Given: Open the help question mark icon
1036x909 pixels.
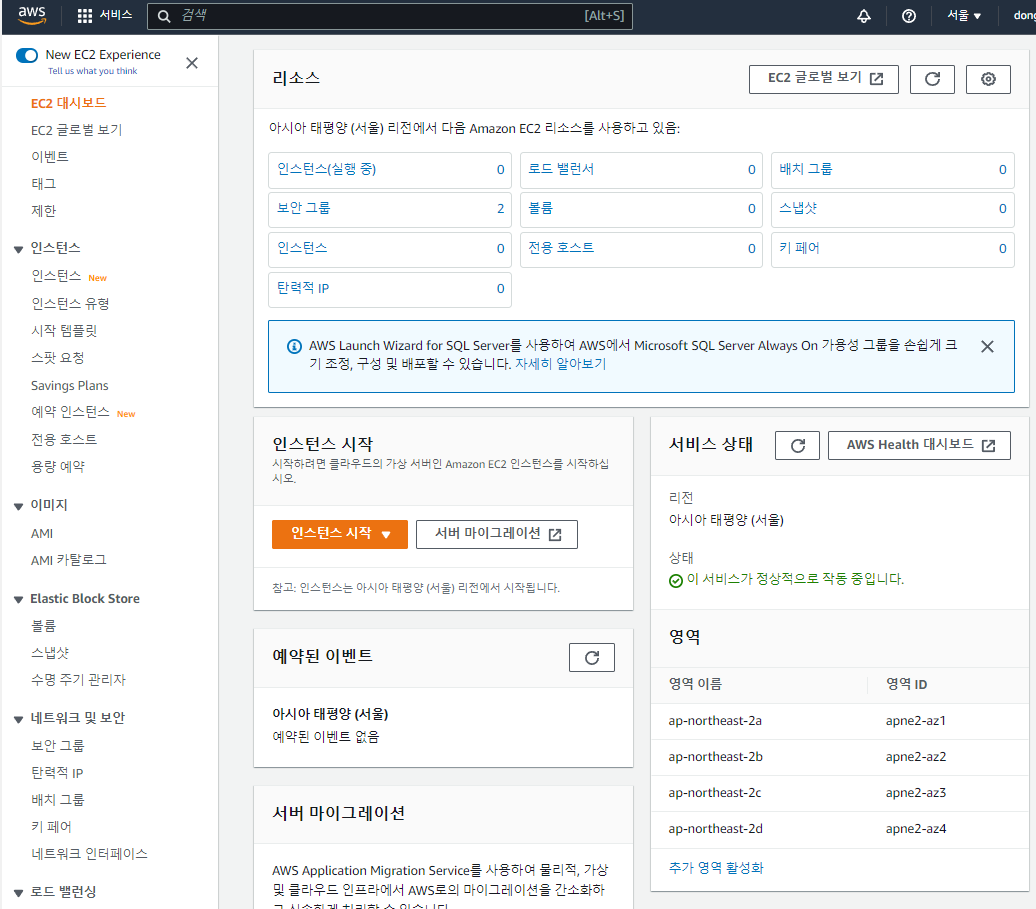Looking at the screenshot, I should tap(908, 16).
